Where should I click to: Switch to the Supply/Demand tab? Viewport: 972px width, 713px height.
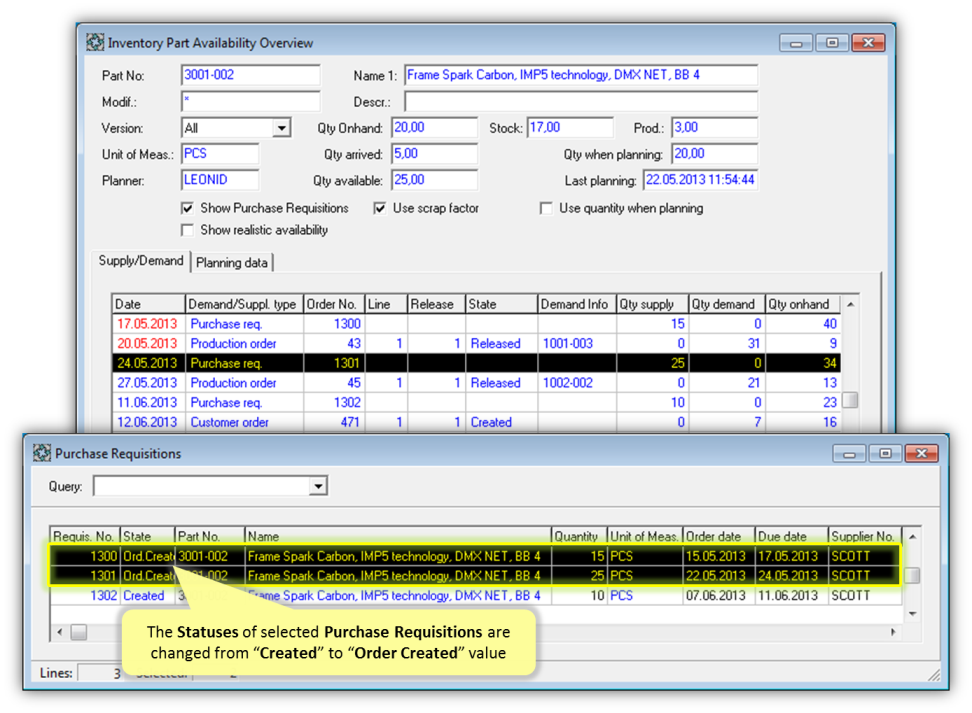click(x=141, y=260)
